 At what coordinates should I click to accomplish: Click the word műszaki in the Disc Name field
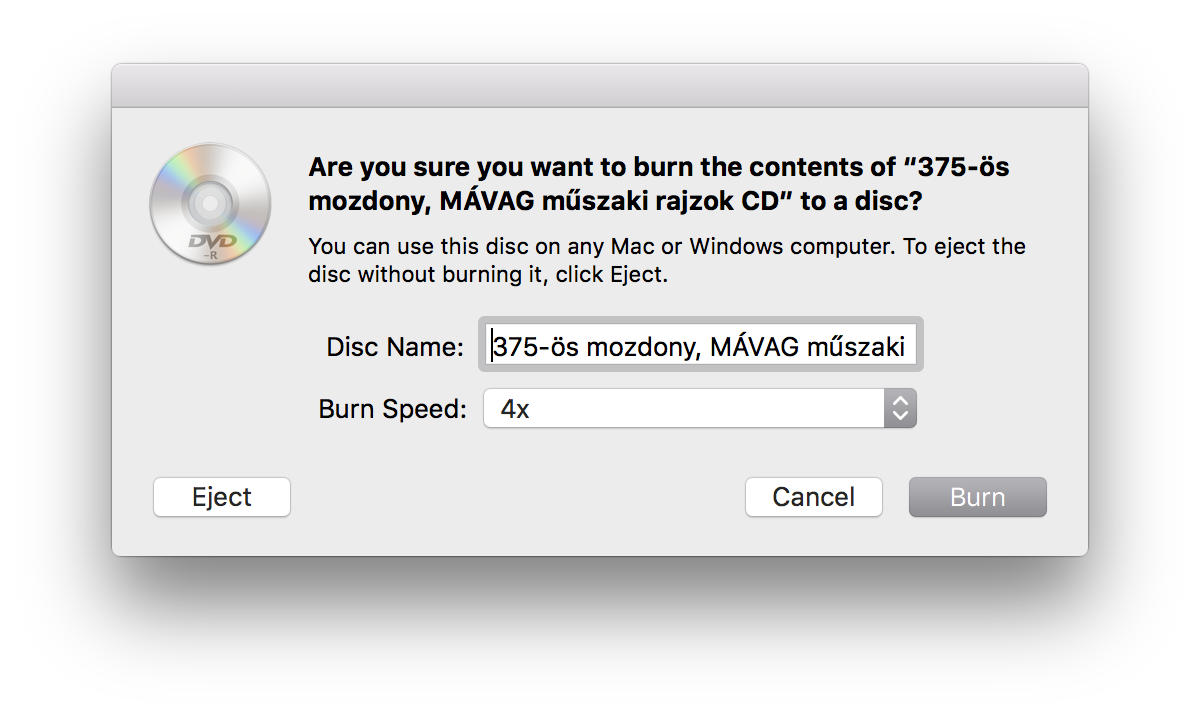pos(855,347)
